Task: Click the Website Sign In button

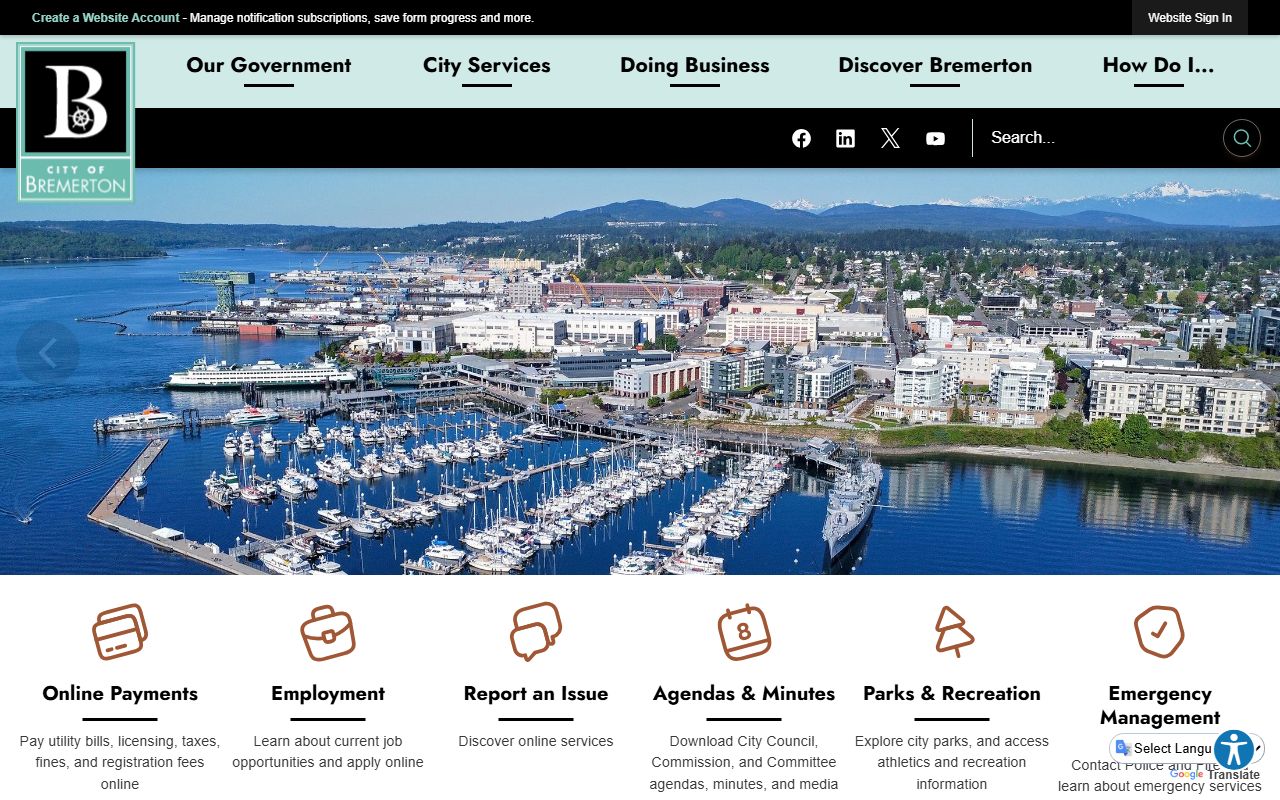Action: click(1190, 18)
